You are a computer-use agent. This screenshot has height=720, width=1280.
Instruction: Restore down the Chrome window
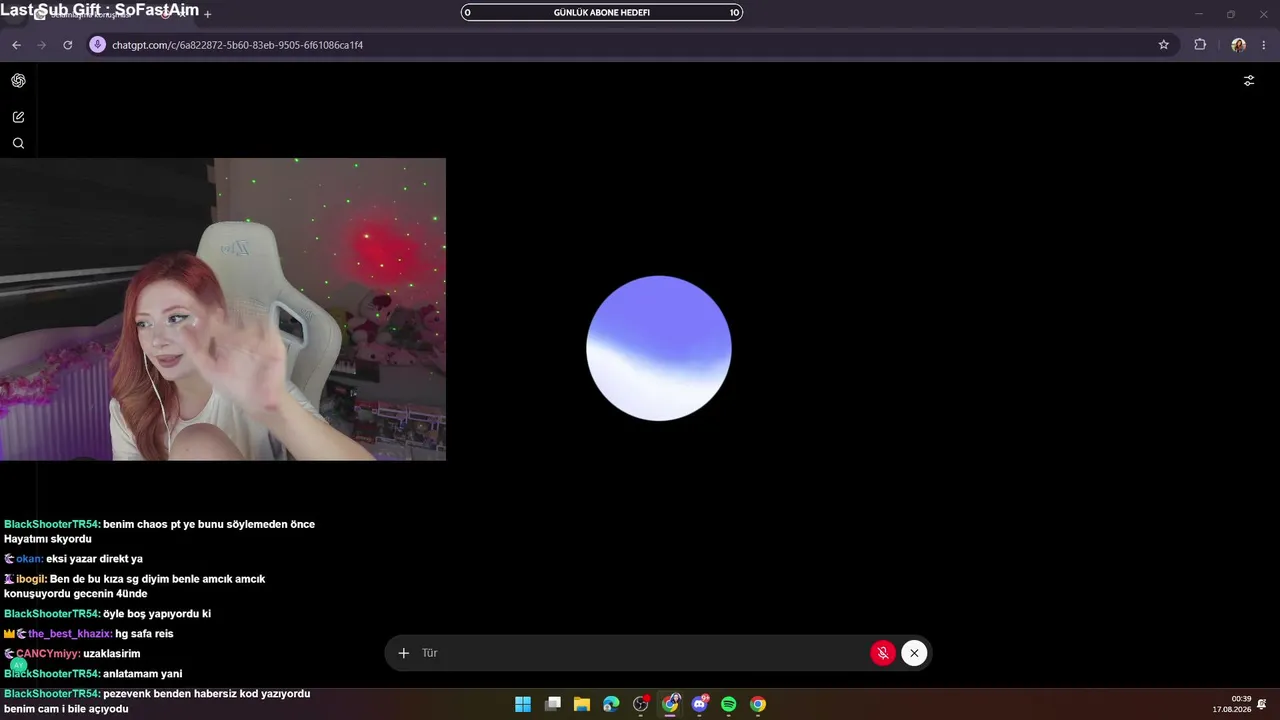tap(1231, 14)
